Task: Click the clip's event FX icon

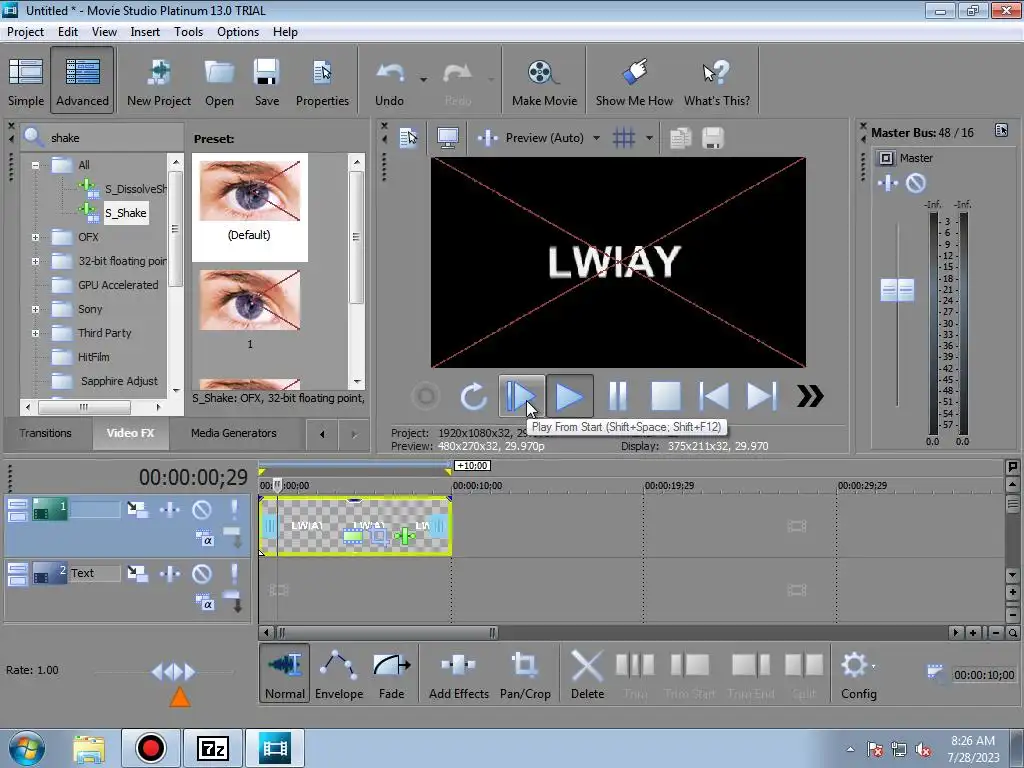Action: pyautogui.click(x=405, y=537)
